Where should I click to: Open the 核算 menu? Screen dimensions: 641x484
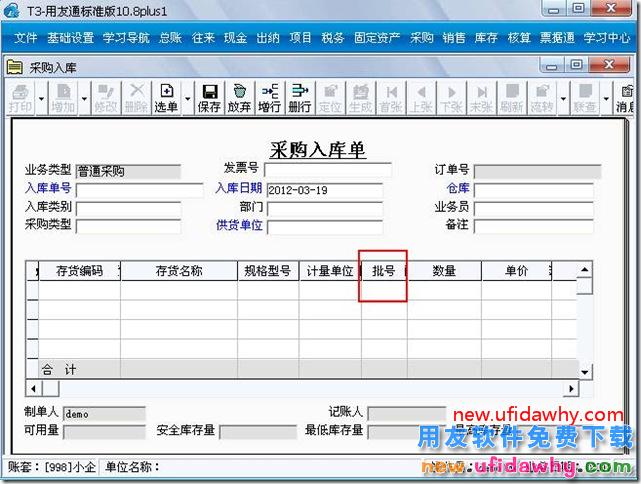519,38
